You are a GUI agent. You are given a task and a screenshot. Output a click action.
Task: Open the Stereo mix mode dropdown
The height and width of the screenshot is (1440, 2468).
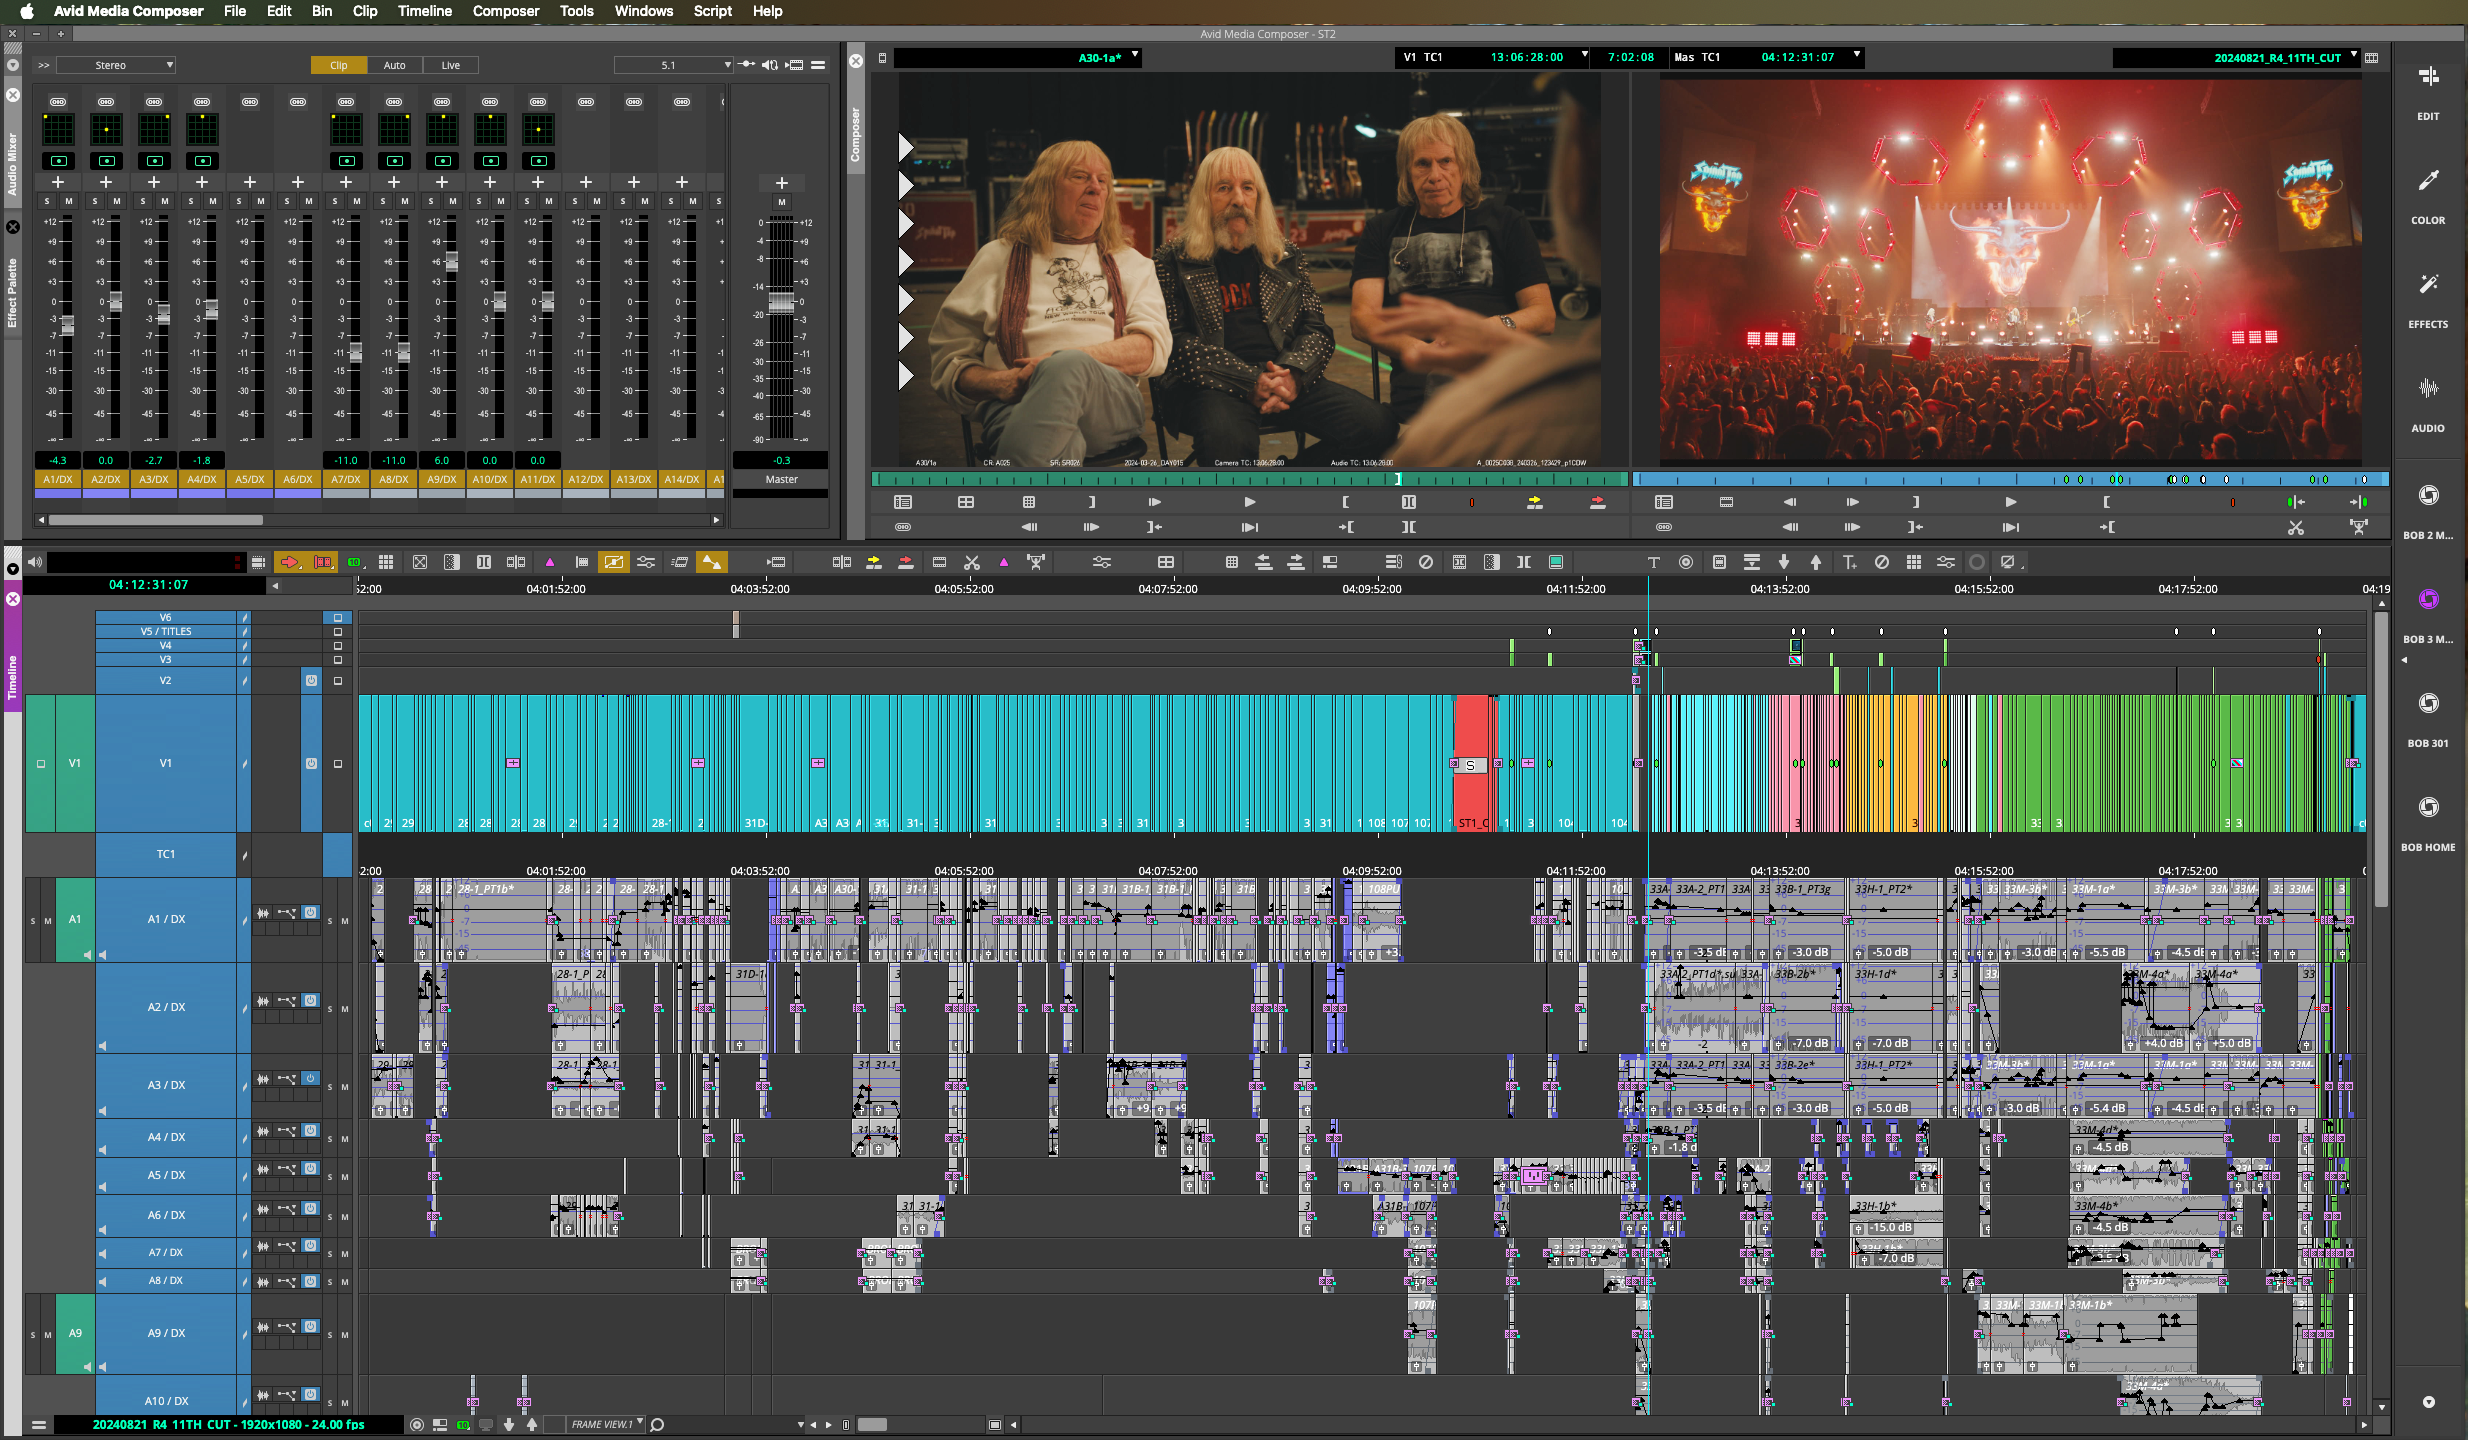pyautogui.click(x=116, y=65)
